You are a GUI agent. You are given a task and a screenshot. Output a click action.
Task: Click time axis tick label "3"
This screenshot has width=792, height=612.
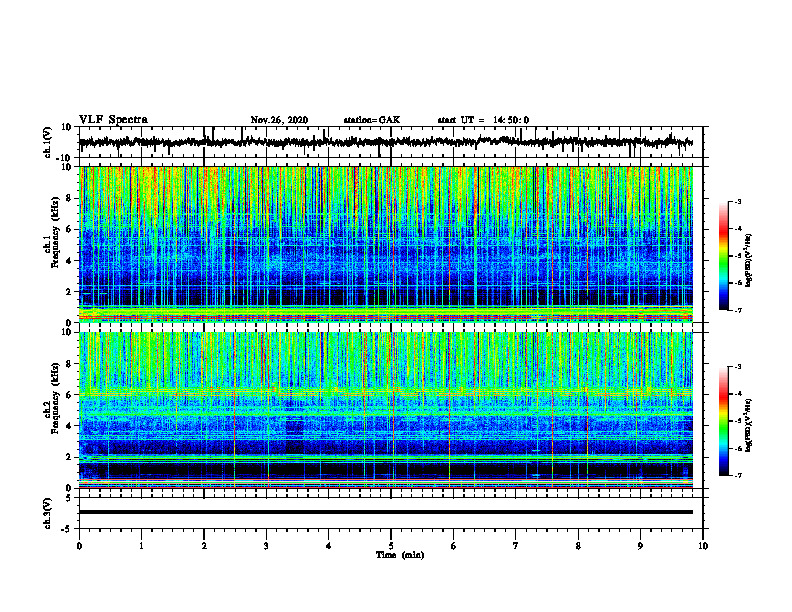tap(266, 546)
